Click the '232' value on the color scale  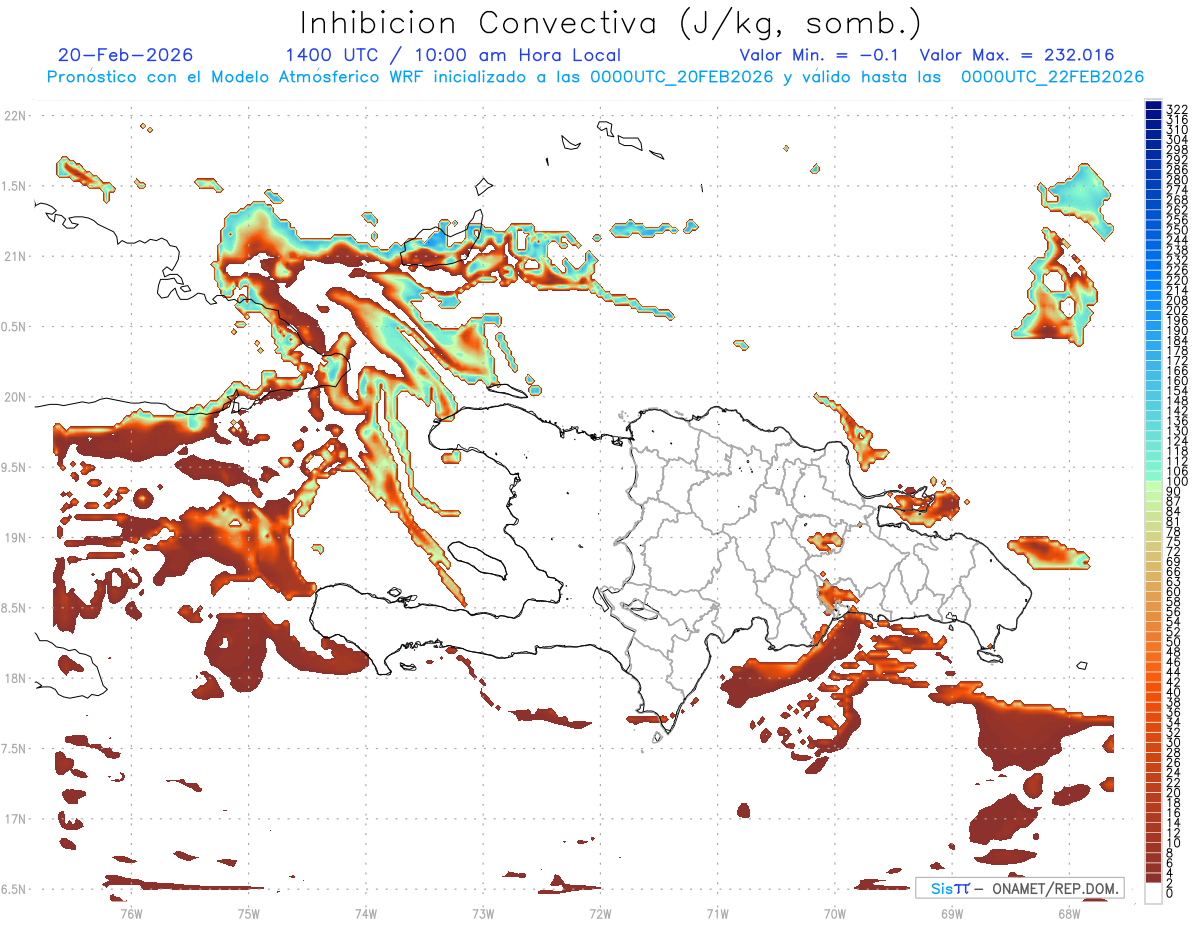1177,259
